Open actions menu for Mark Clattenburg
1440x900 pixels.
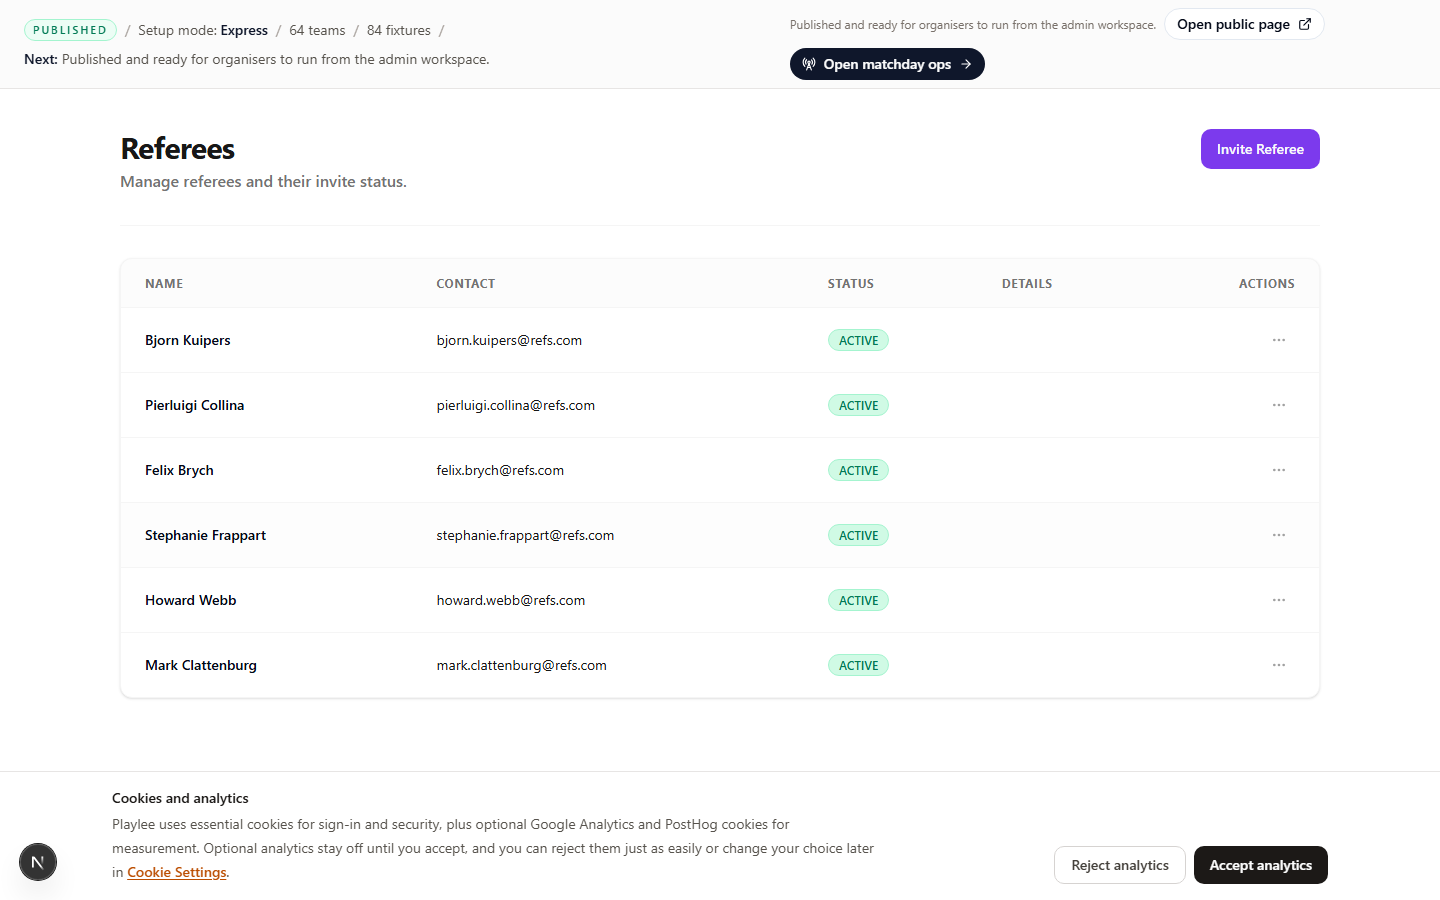(x=1278, y=665)
